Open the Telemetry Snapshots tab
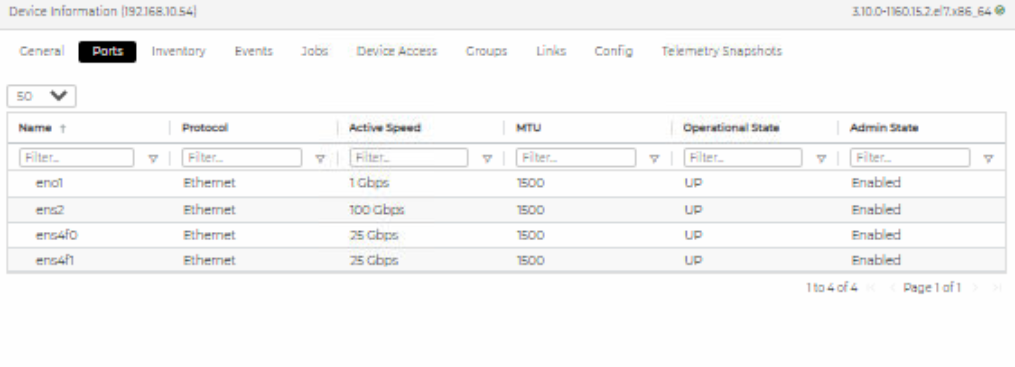Screen dimensions: 1015x367 click(x=722, y=51)
